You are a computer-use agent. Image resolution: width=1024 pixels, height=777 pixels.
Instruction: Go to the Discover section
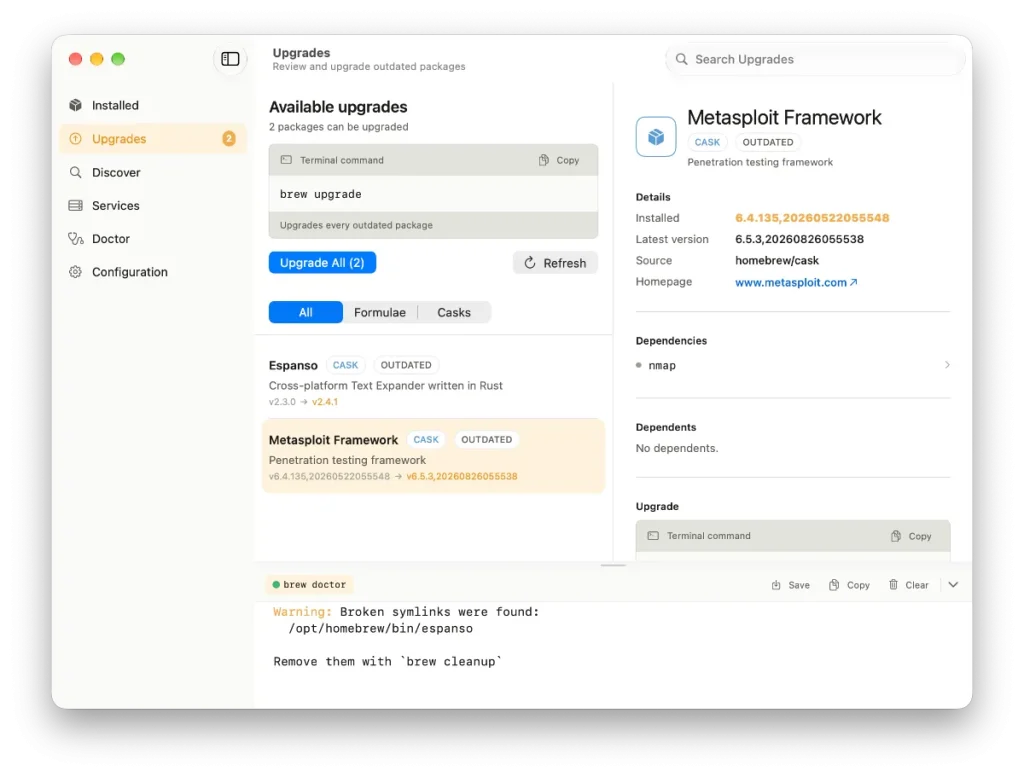point(152,172)
